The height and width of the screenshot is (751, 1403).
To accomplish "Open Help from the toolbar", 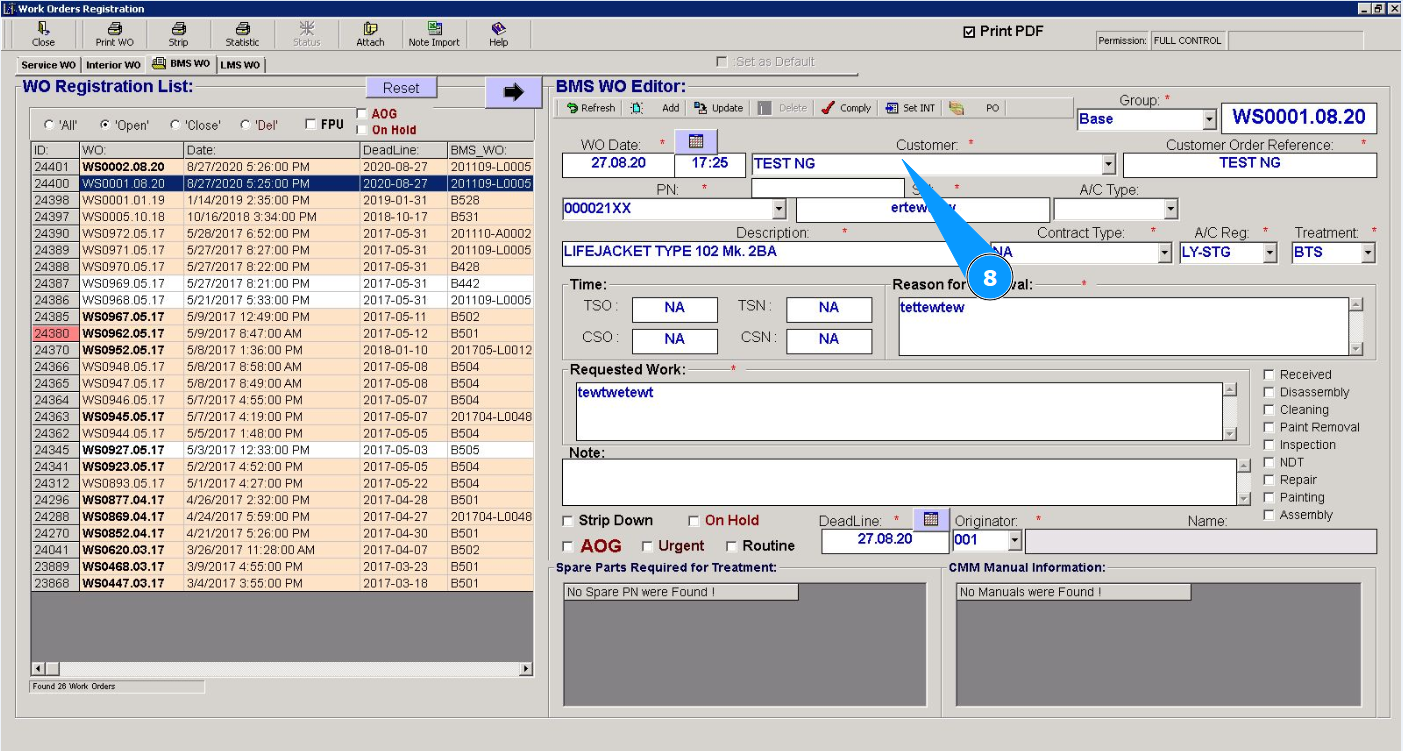I will (498, 34).
